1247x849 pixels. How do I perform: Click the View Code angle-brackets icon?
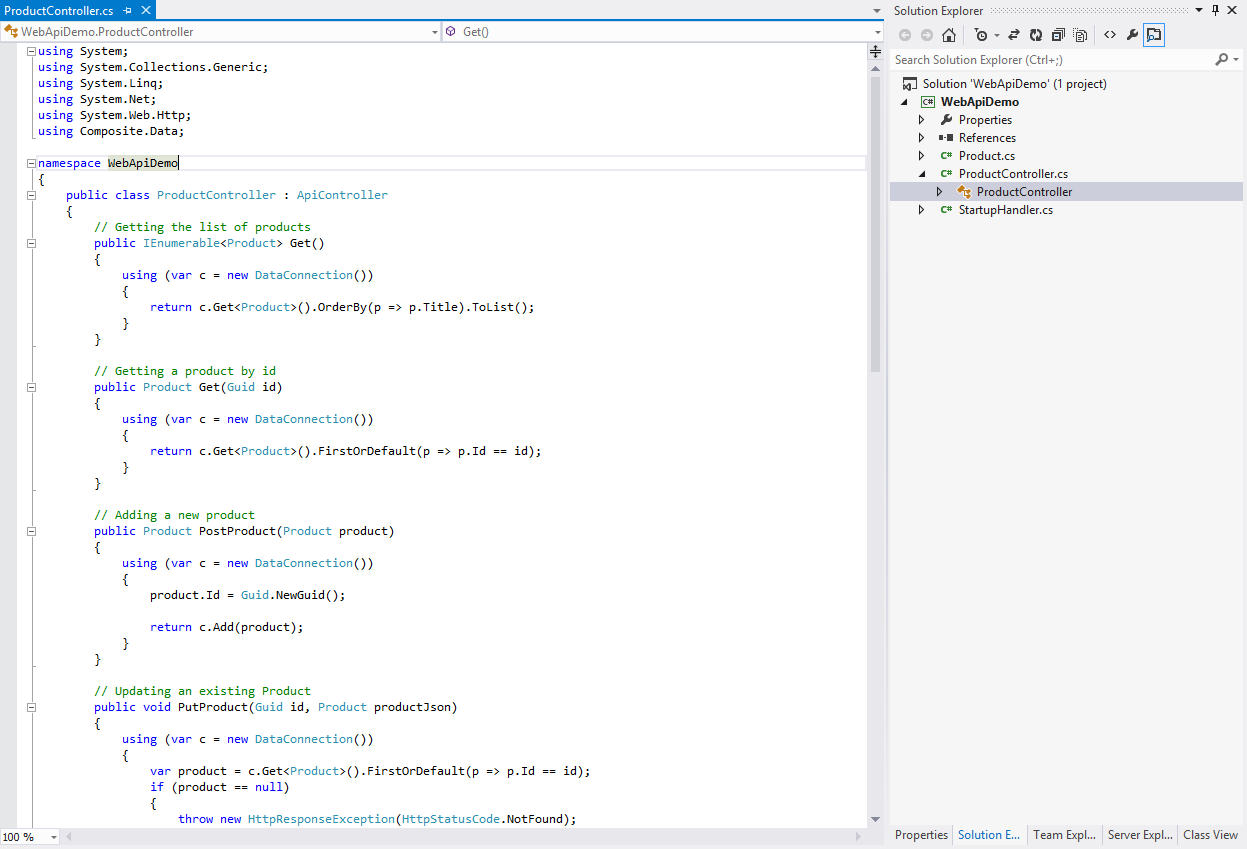[1109, 35]
